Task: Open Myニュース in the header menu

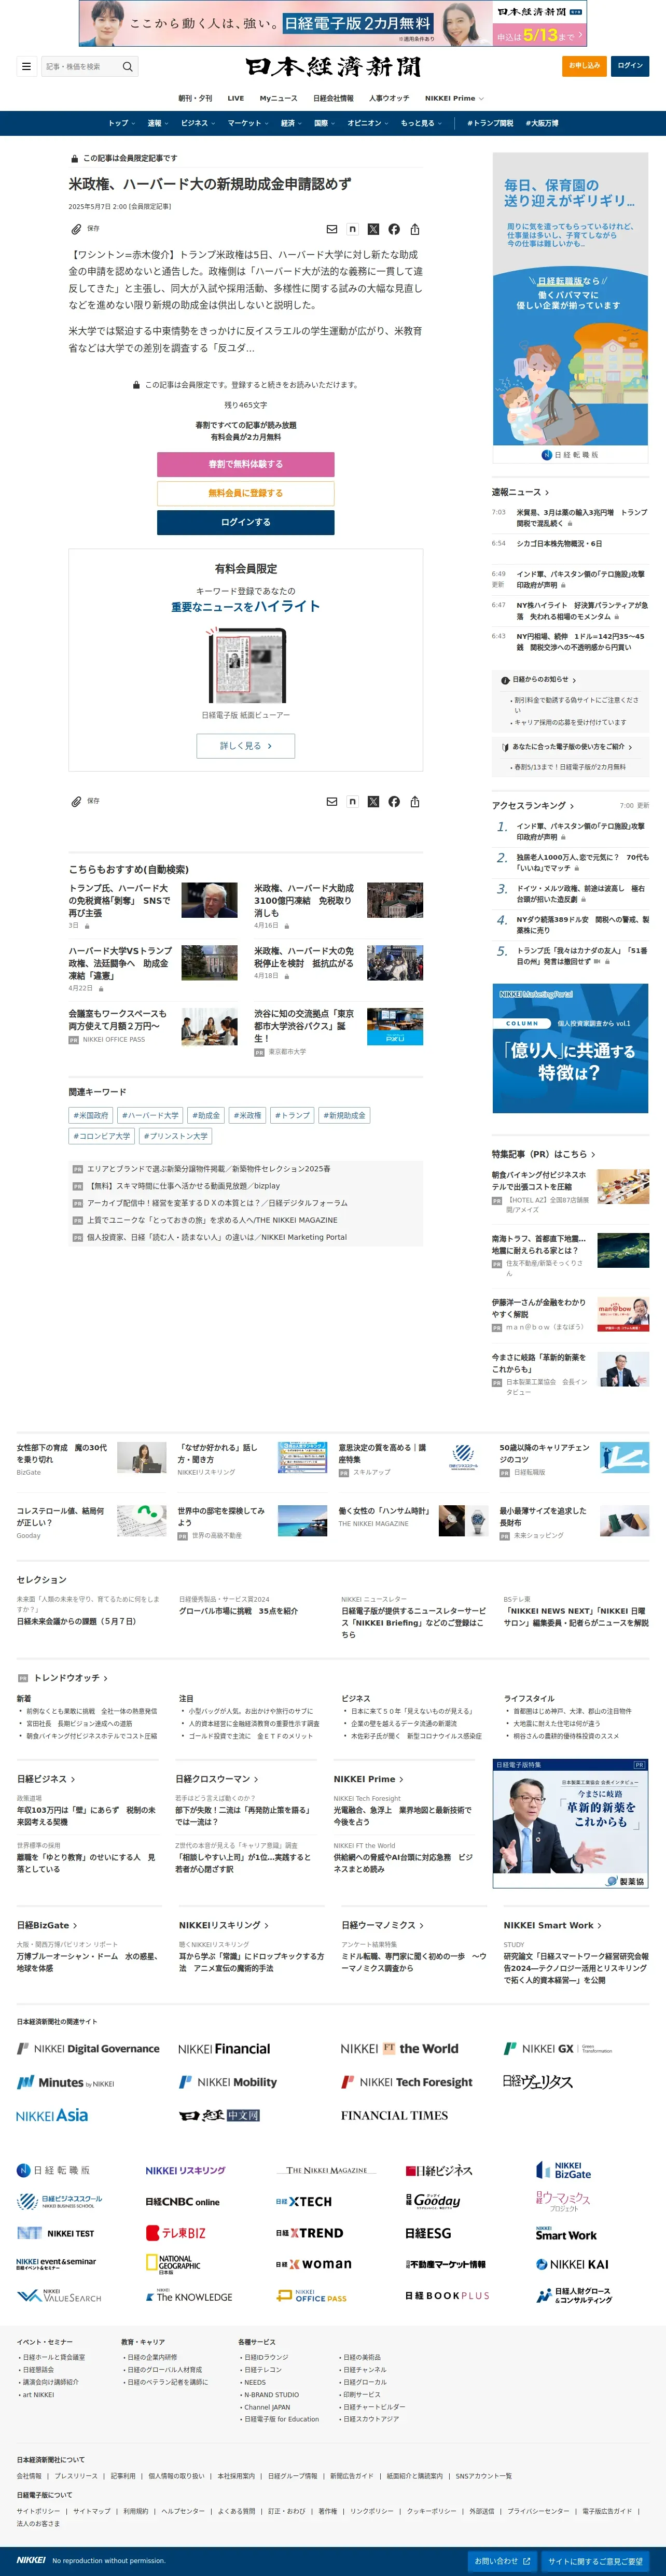Action: pos(278,98)
